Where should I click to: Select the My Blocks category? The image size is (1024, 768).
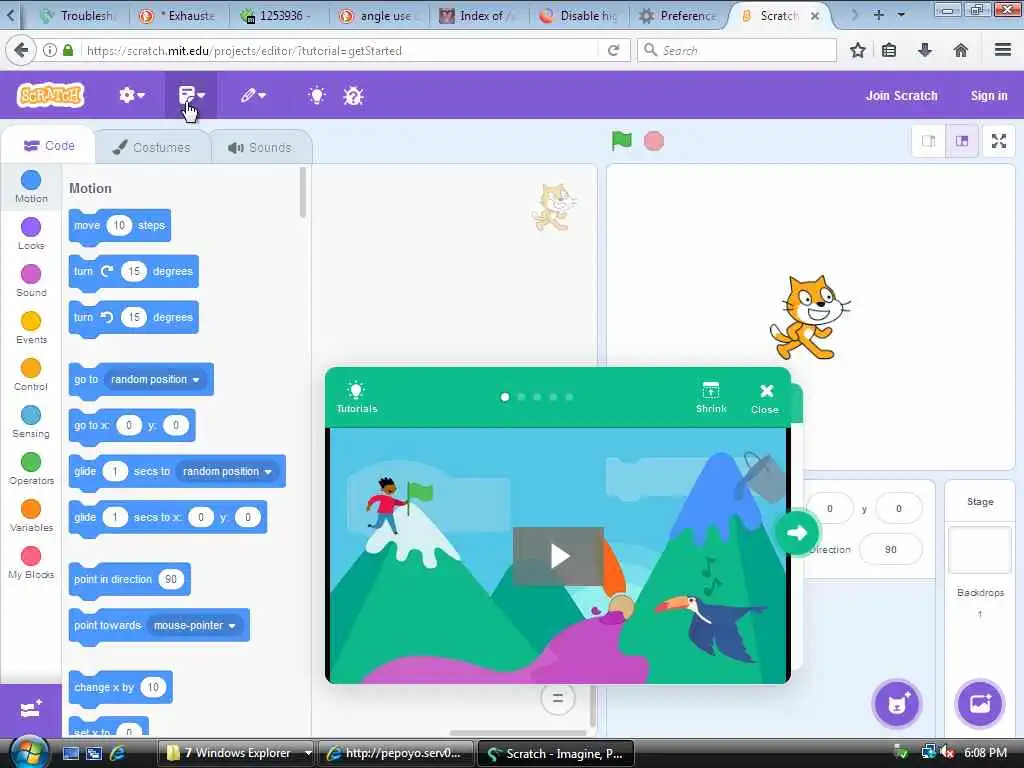point(31,563)
